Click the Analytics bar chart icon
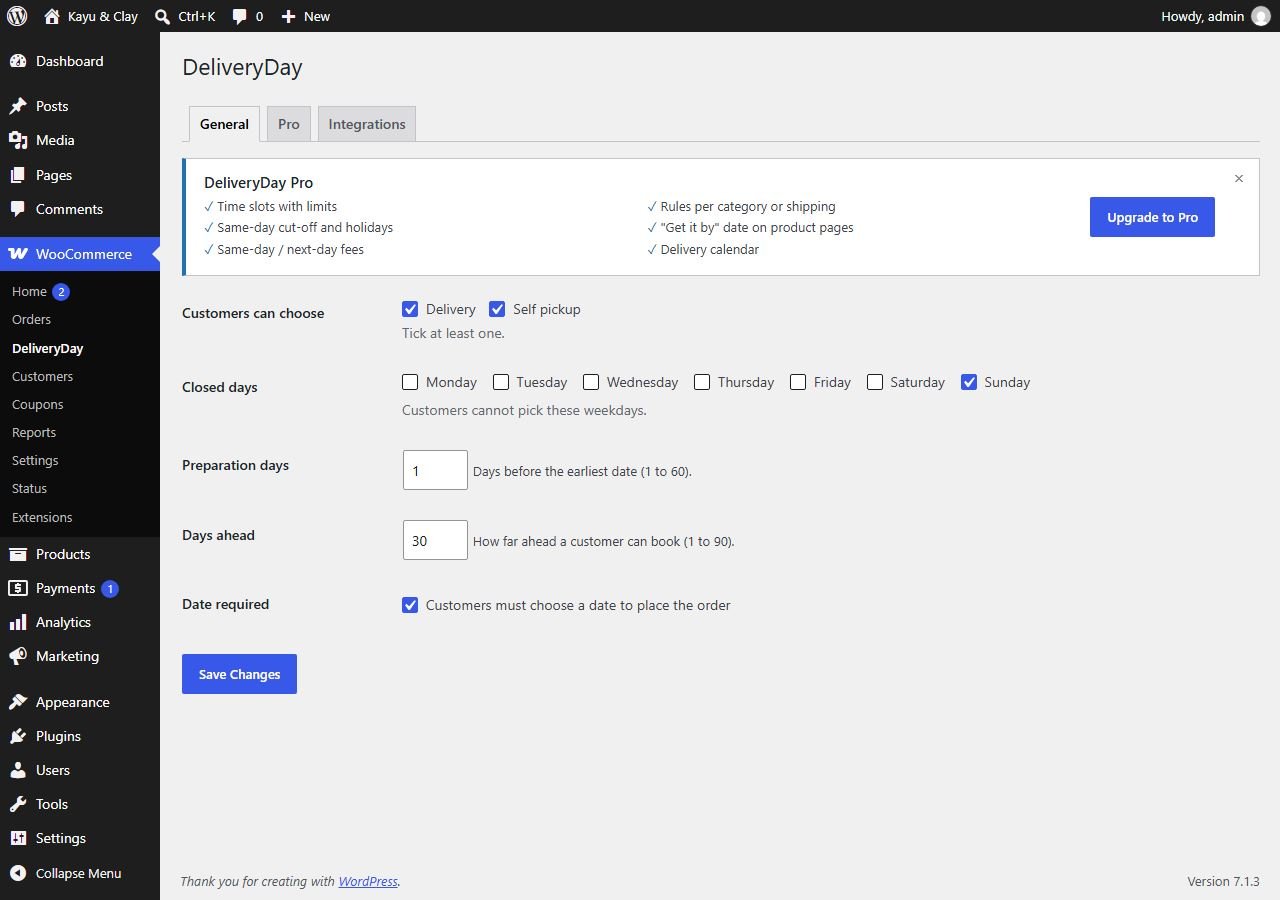Image resolution: width=1280 pixels, height=900 pixels. 18,622
